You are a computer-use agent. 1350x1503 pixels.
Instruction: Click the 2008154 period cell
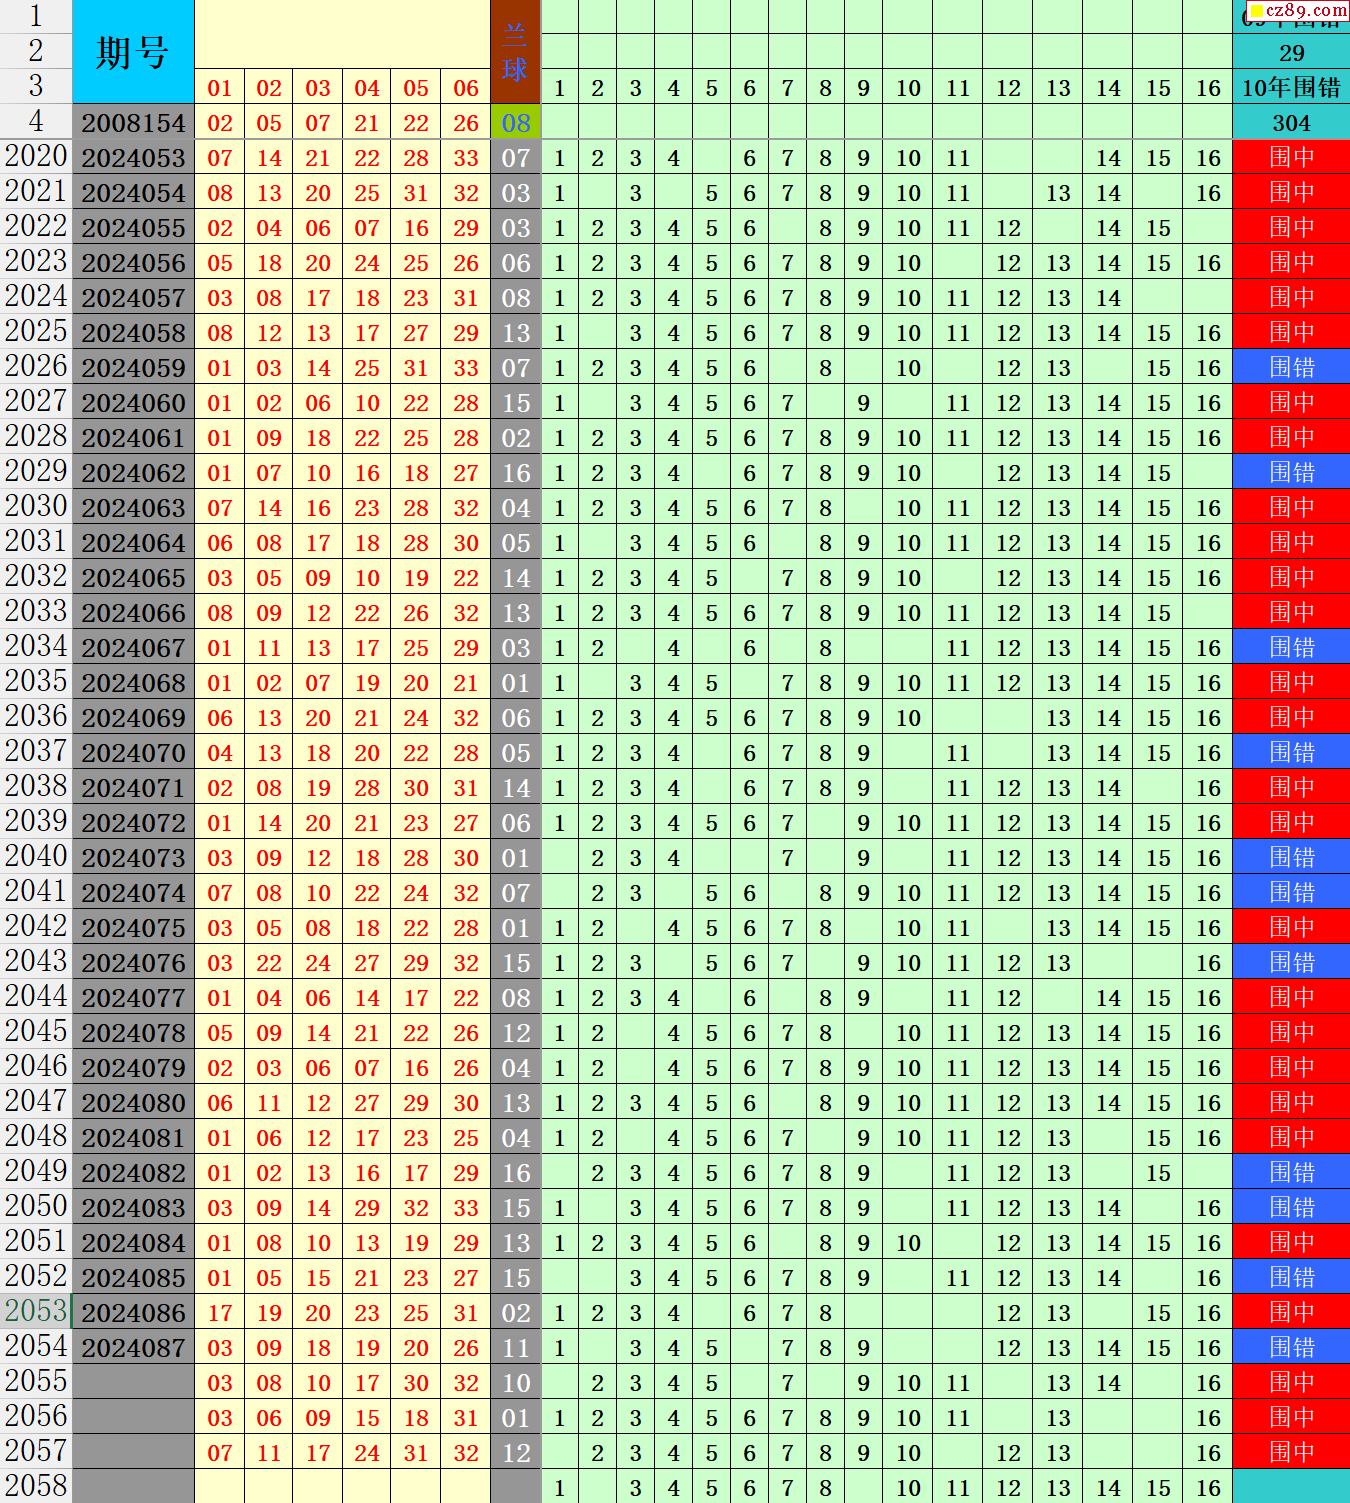(133, 123)
